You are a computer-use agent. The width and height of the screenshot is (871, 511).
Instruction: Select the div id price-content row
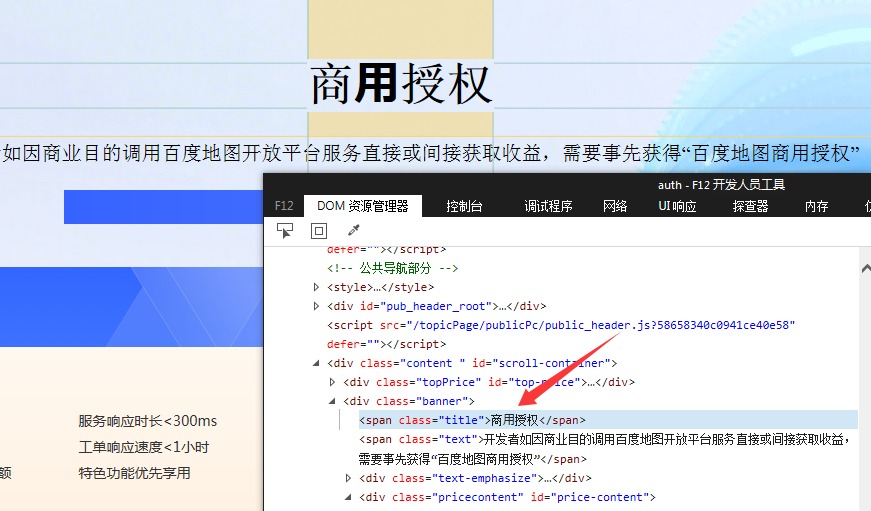pos(507,497)
